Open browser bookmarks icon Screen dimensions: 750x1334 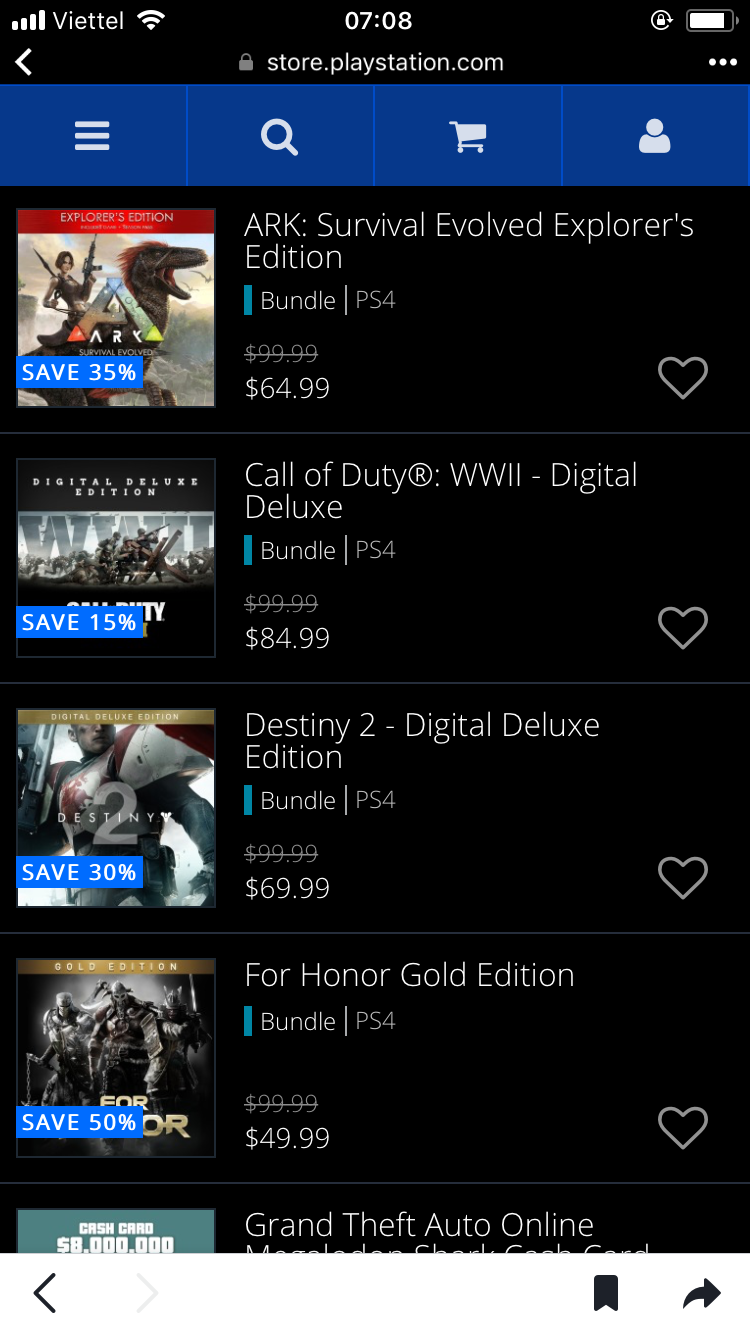[606, 1294]
